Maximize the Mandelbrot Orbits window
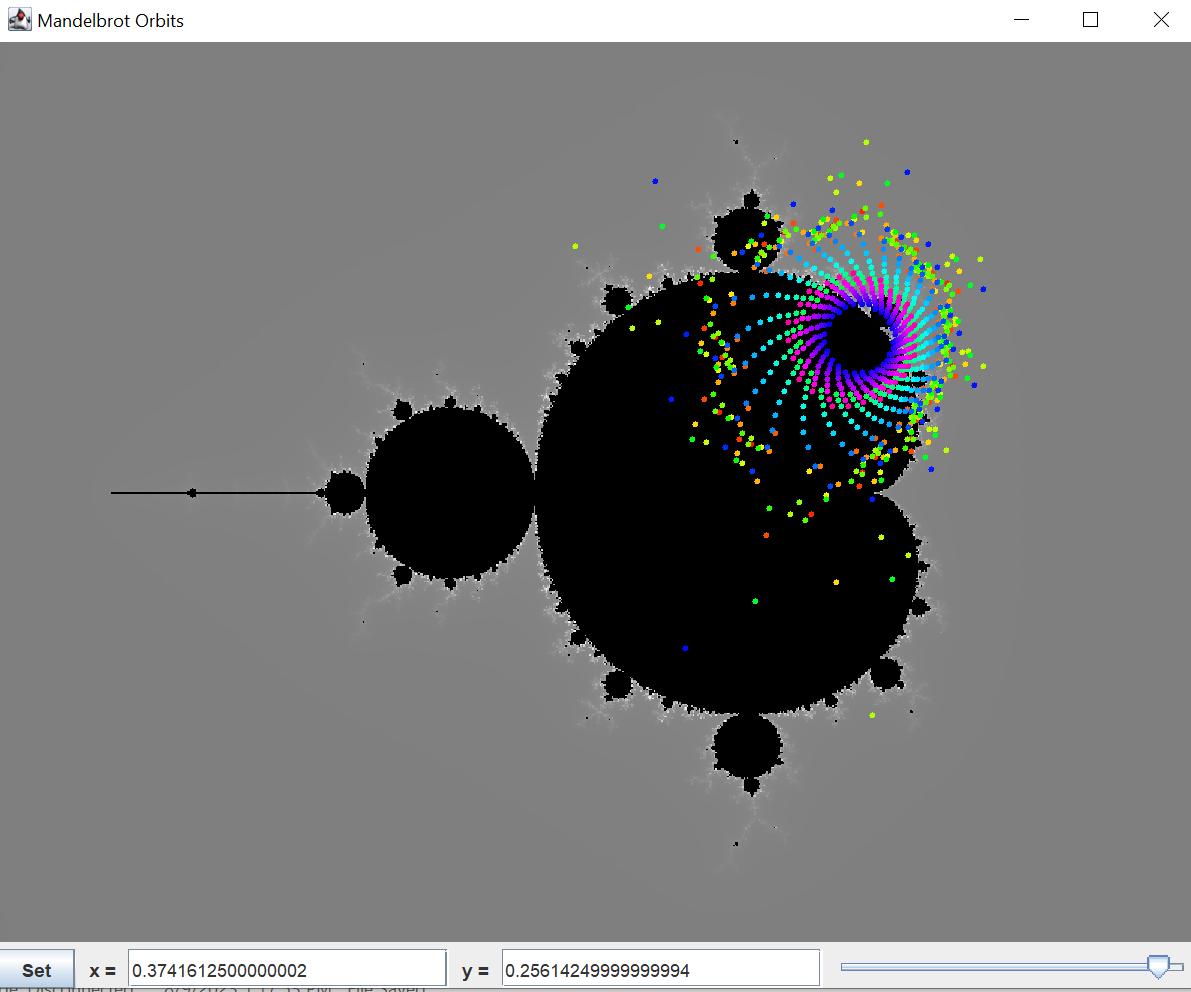This screenshot has height=992, width=1191. [x=1090, y=20]
